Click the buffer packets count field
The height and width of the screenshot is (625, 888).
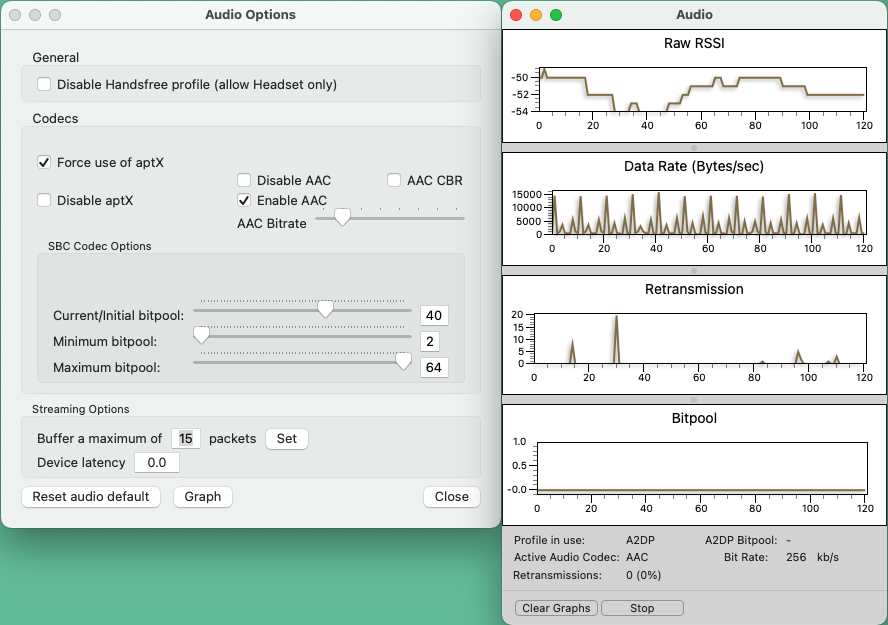(x=186, y=439)
